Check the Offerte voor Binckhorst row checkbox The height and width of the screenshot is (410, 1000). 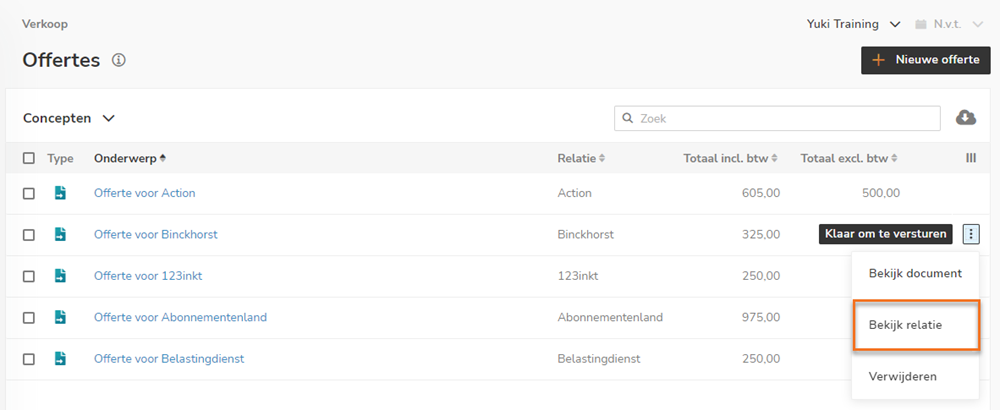coord(29,235)
